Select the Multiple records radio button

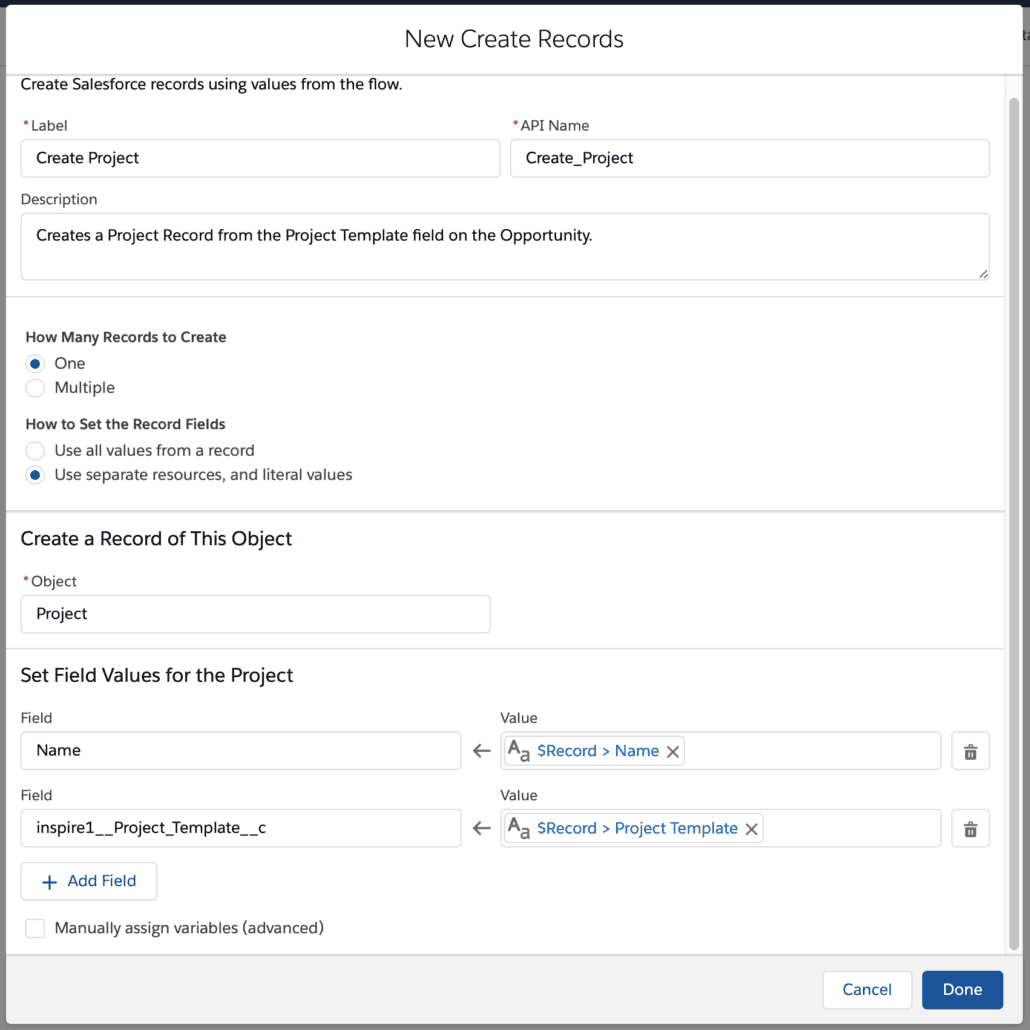tap(35, 388)
